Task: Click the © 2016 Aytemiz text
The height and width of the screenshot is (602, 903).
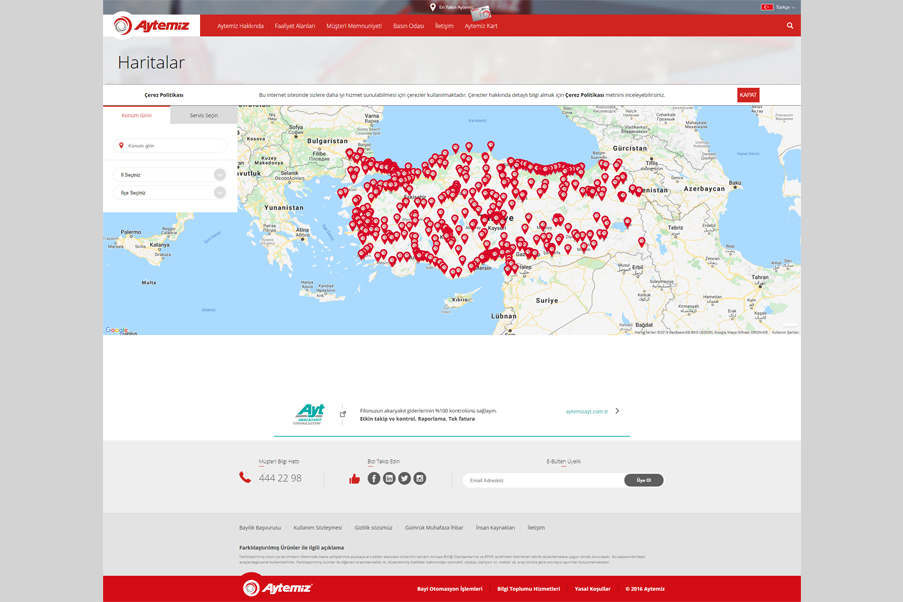Action: coord(645,589)
